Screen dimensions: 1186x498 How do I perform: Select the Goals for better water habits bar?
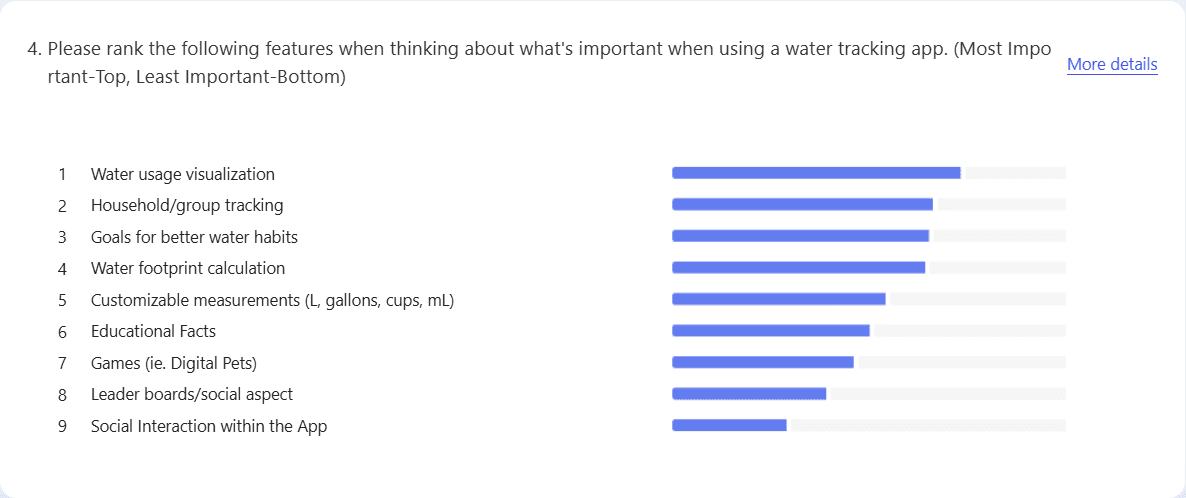pos(800,236)
